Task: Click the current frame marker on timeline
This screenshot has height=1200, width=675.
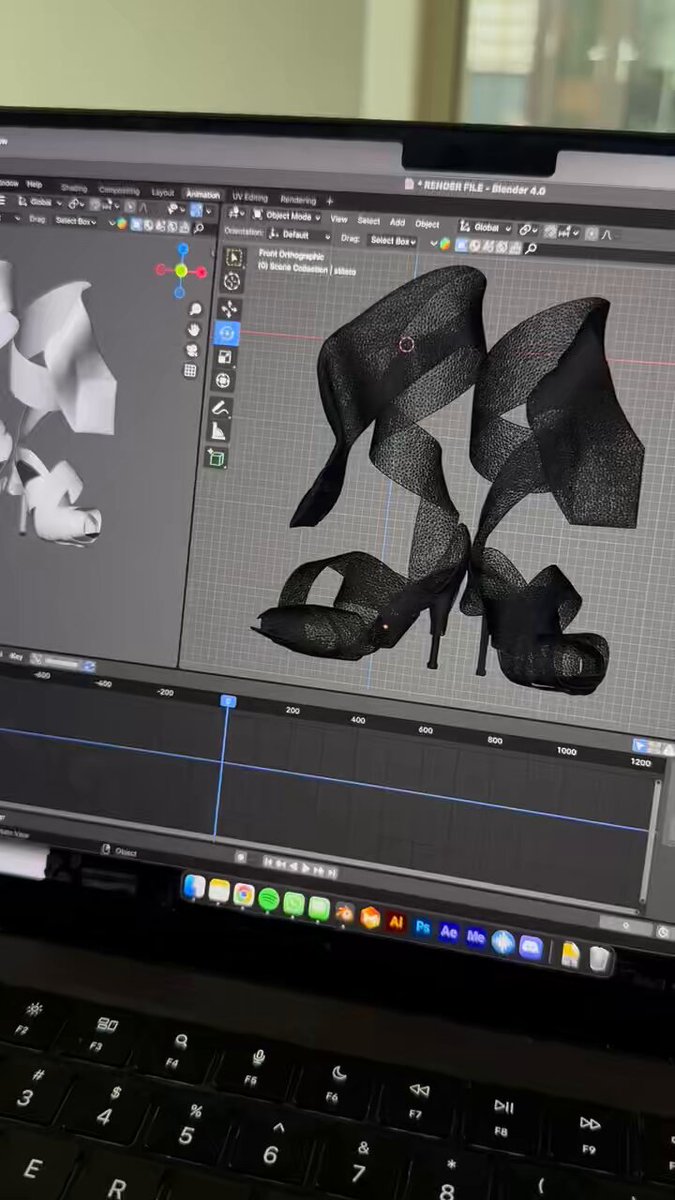Action: tap(228, 702)
